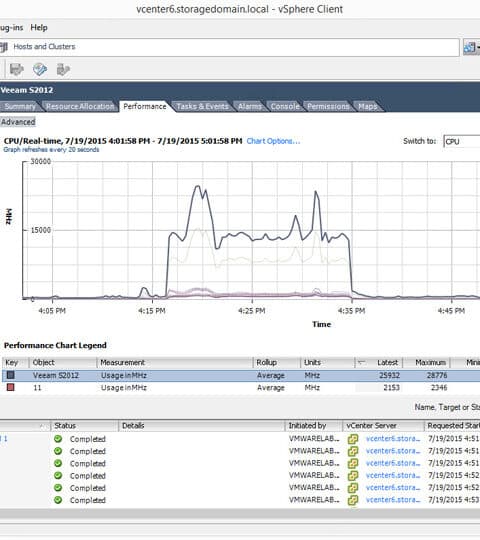Sort legend by the Maximum column header
Image resolution: width=480 pixels, height=540 pixels.
point(427,363)
